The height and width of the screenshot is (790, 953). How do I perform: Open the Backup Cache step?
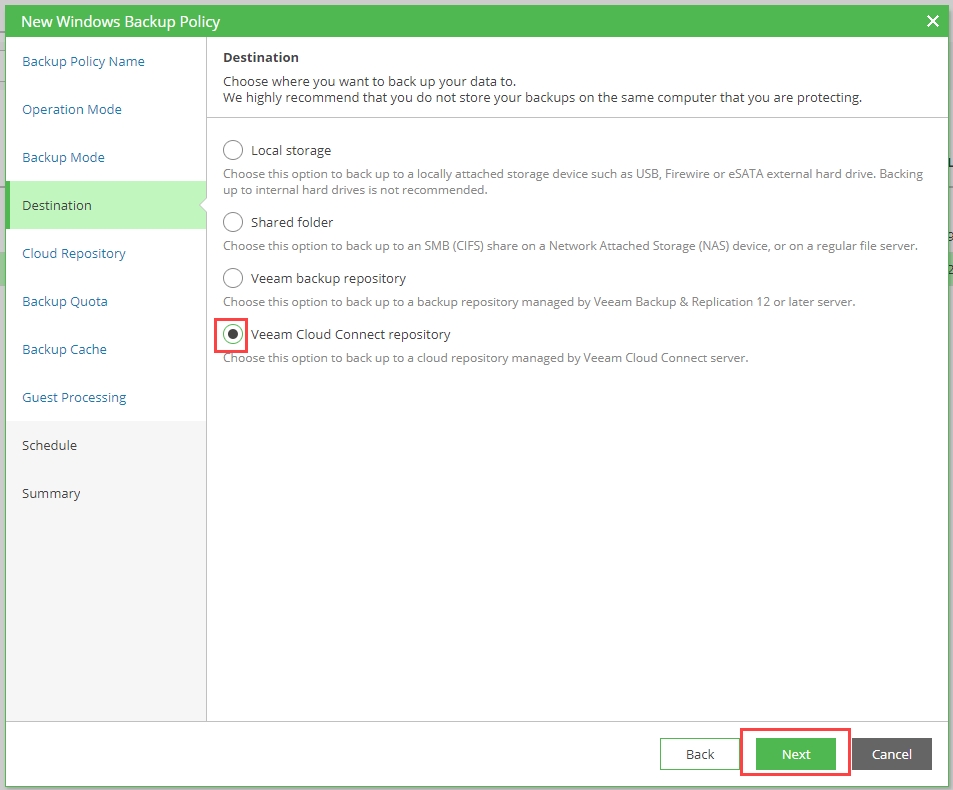64,349
